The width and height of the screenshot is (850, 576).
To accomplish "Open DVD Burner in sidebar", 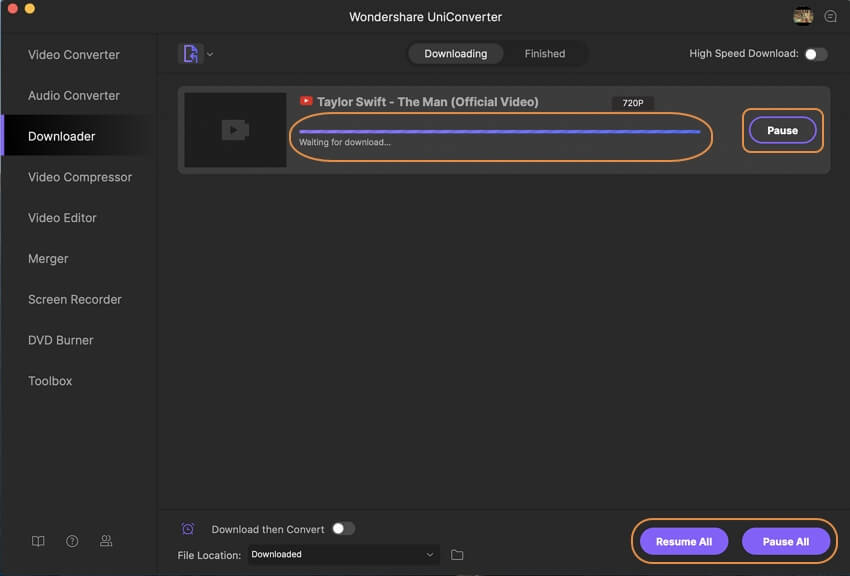I will point(60,340).
